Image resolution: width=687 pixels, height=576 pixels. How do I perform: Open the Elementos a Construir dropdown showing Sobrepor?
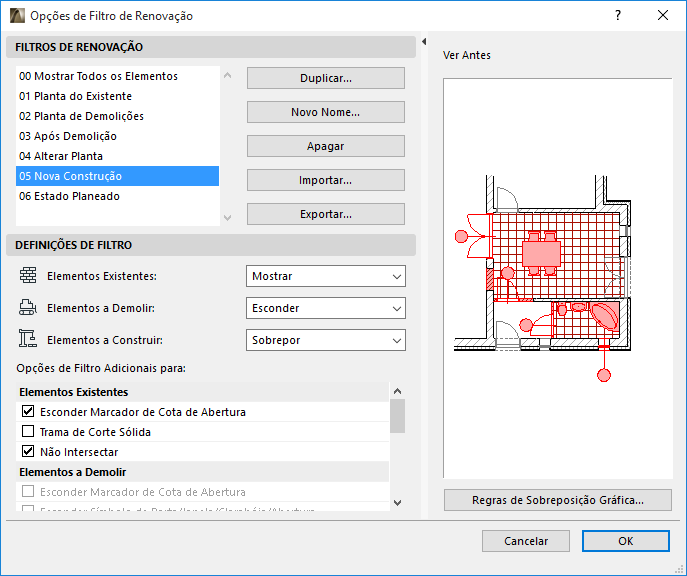coord(326,340)
